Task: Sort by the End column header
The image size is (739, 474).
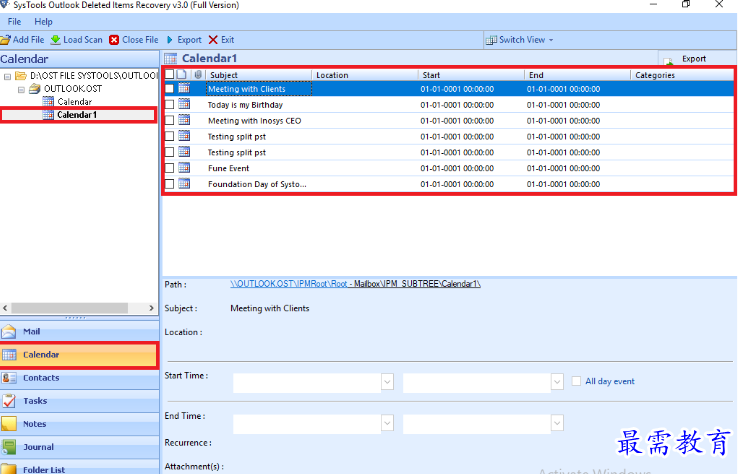Action: coord(577,75)
